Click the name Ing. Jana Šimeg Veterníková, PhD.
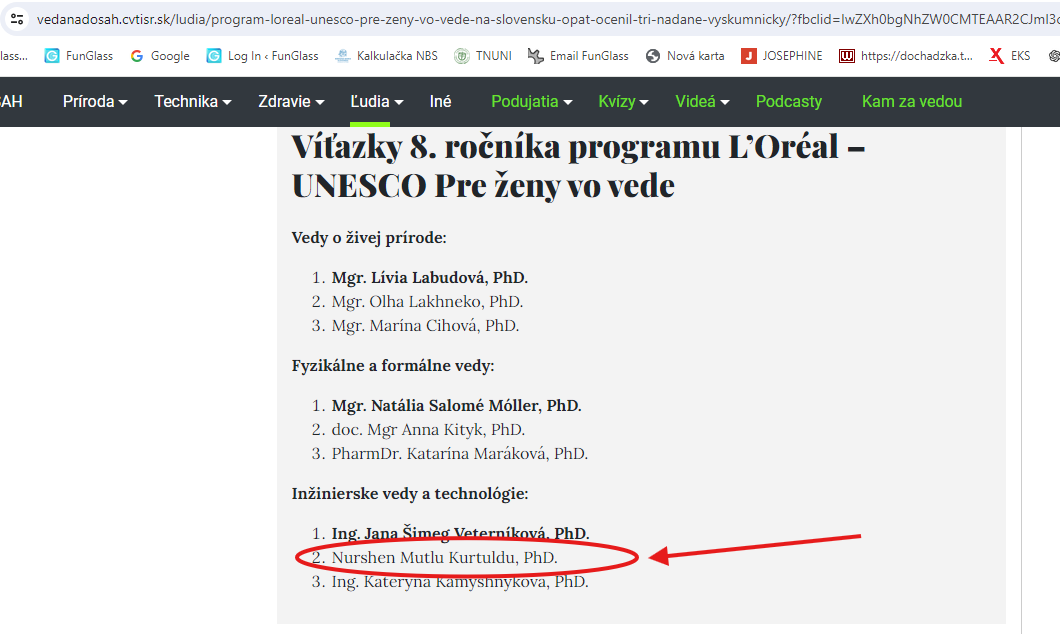 (460, 533)
